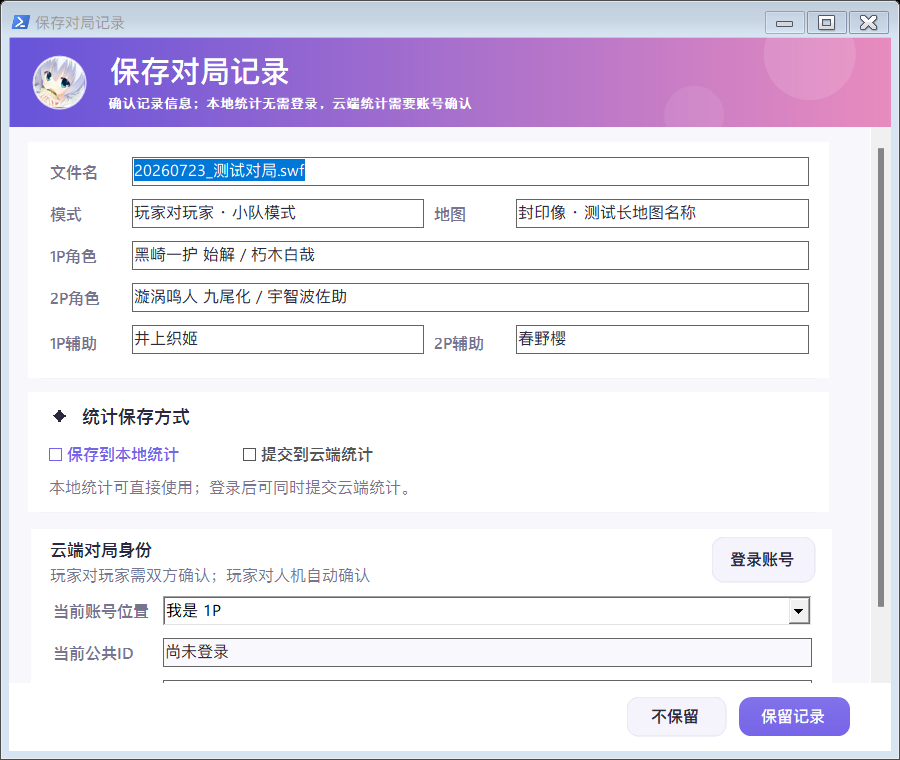The width and height of the screenshot is (900, 760).
Task: Click the 不保留 button
Action: [676, 716]
